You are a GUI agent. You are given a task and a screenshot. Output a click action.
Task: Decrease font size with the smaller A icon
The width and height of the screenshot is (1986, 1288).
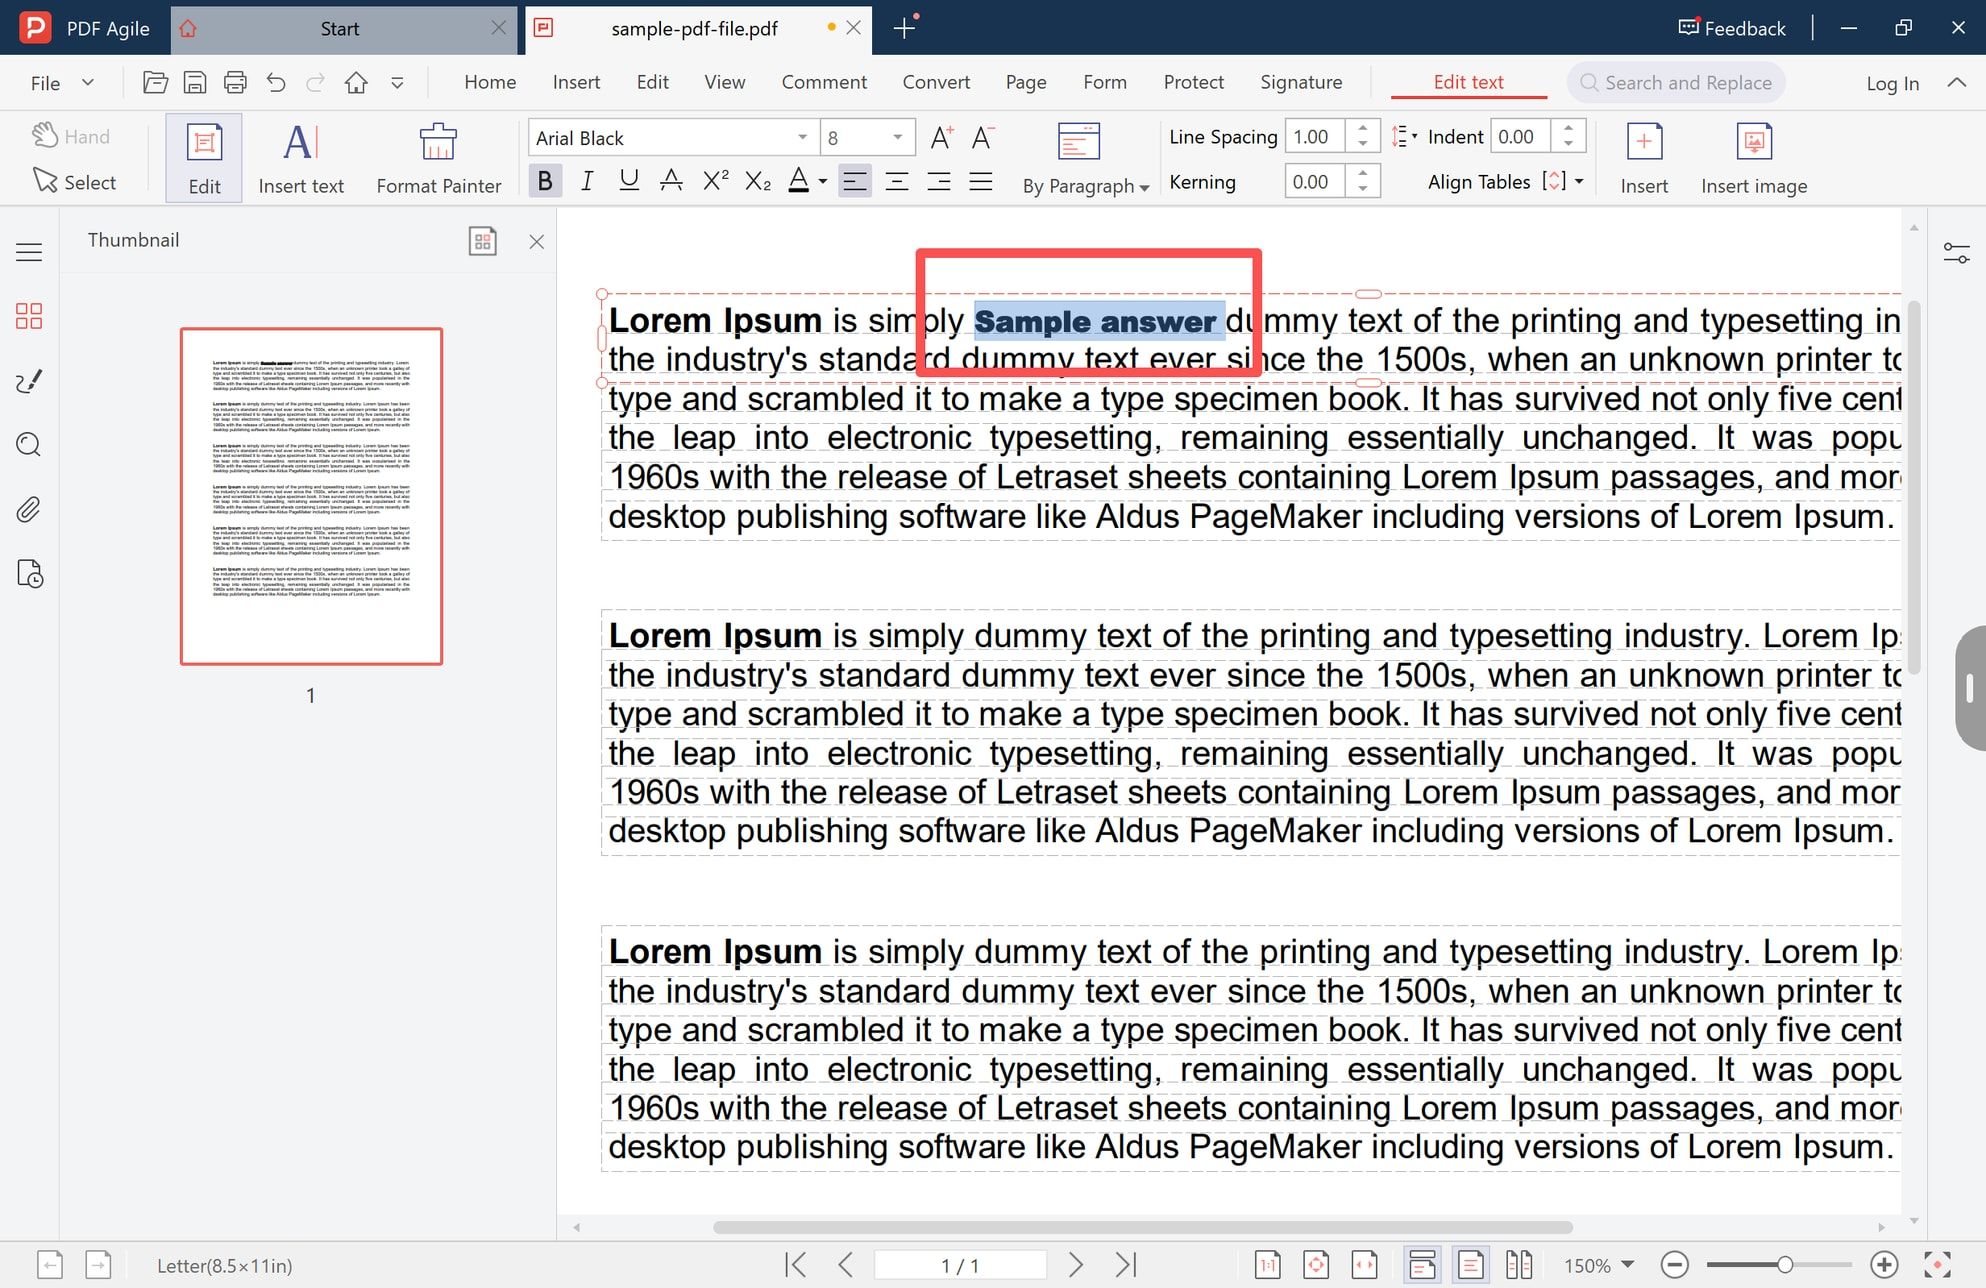tap(982, 138)
